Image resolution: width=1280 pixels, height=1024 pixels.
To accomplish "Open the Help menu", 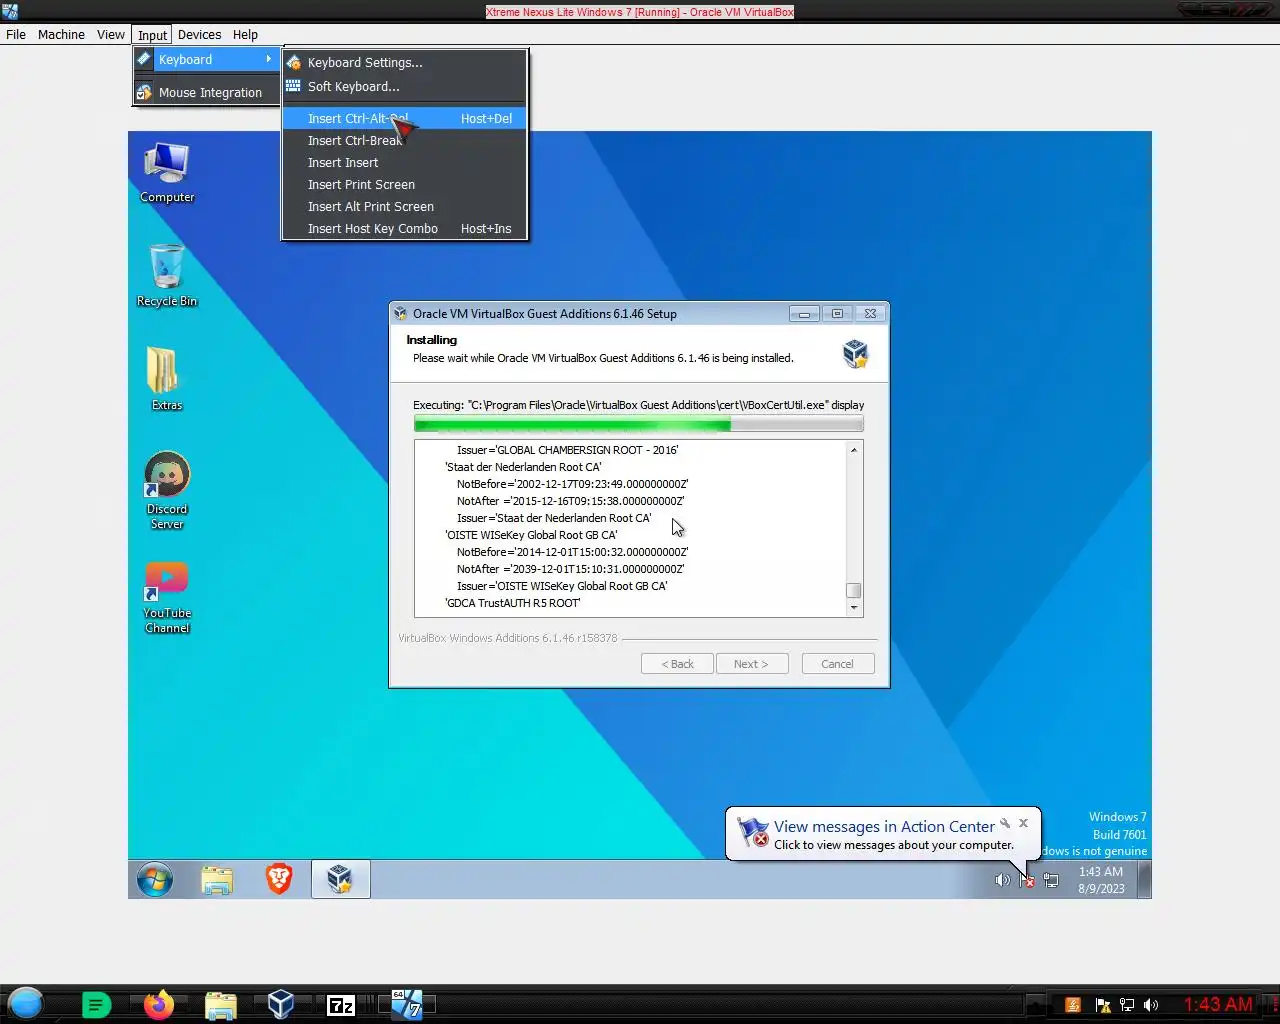I will pyautogui.click(x=245, y=34).
